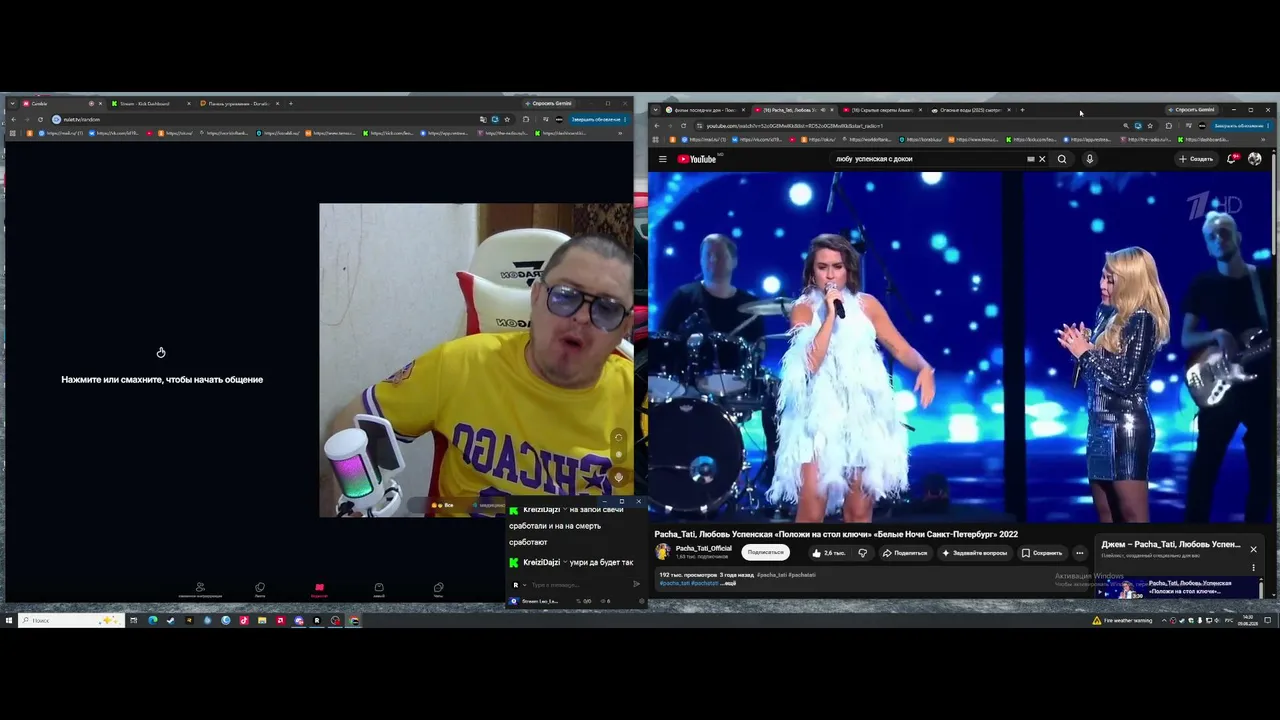Open extensions in the YouTube browser window
Viewport: 1280px width, 720px height.
coord(1168,126)
